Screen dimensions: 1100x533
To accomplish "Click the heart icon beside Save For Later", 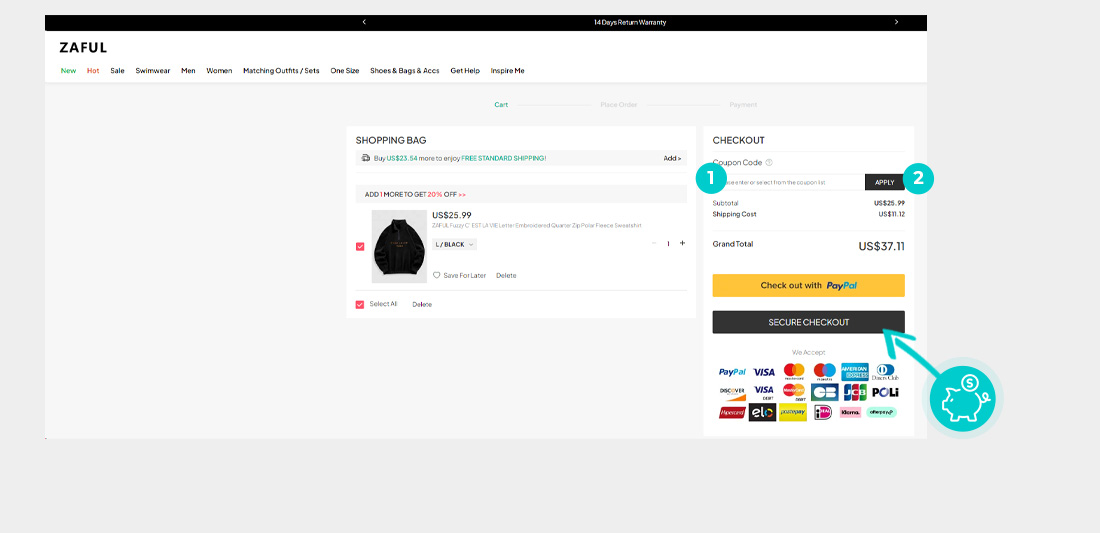I will click(x=436, y=275).
